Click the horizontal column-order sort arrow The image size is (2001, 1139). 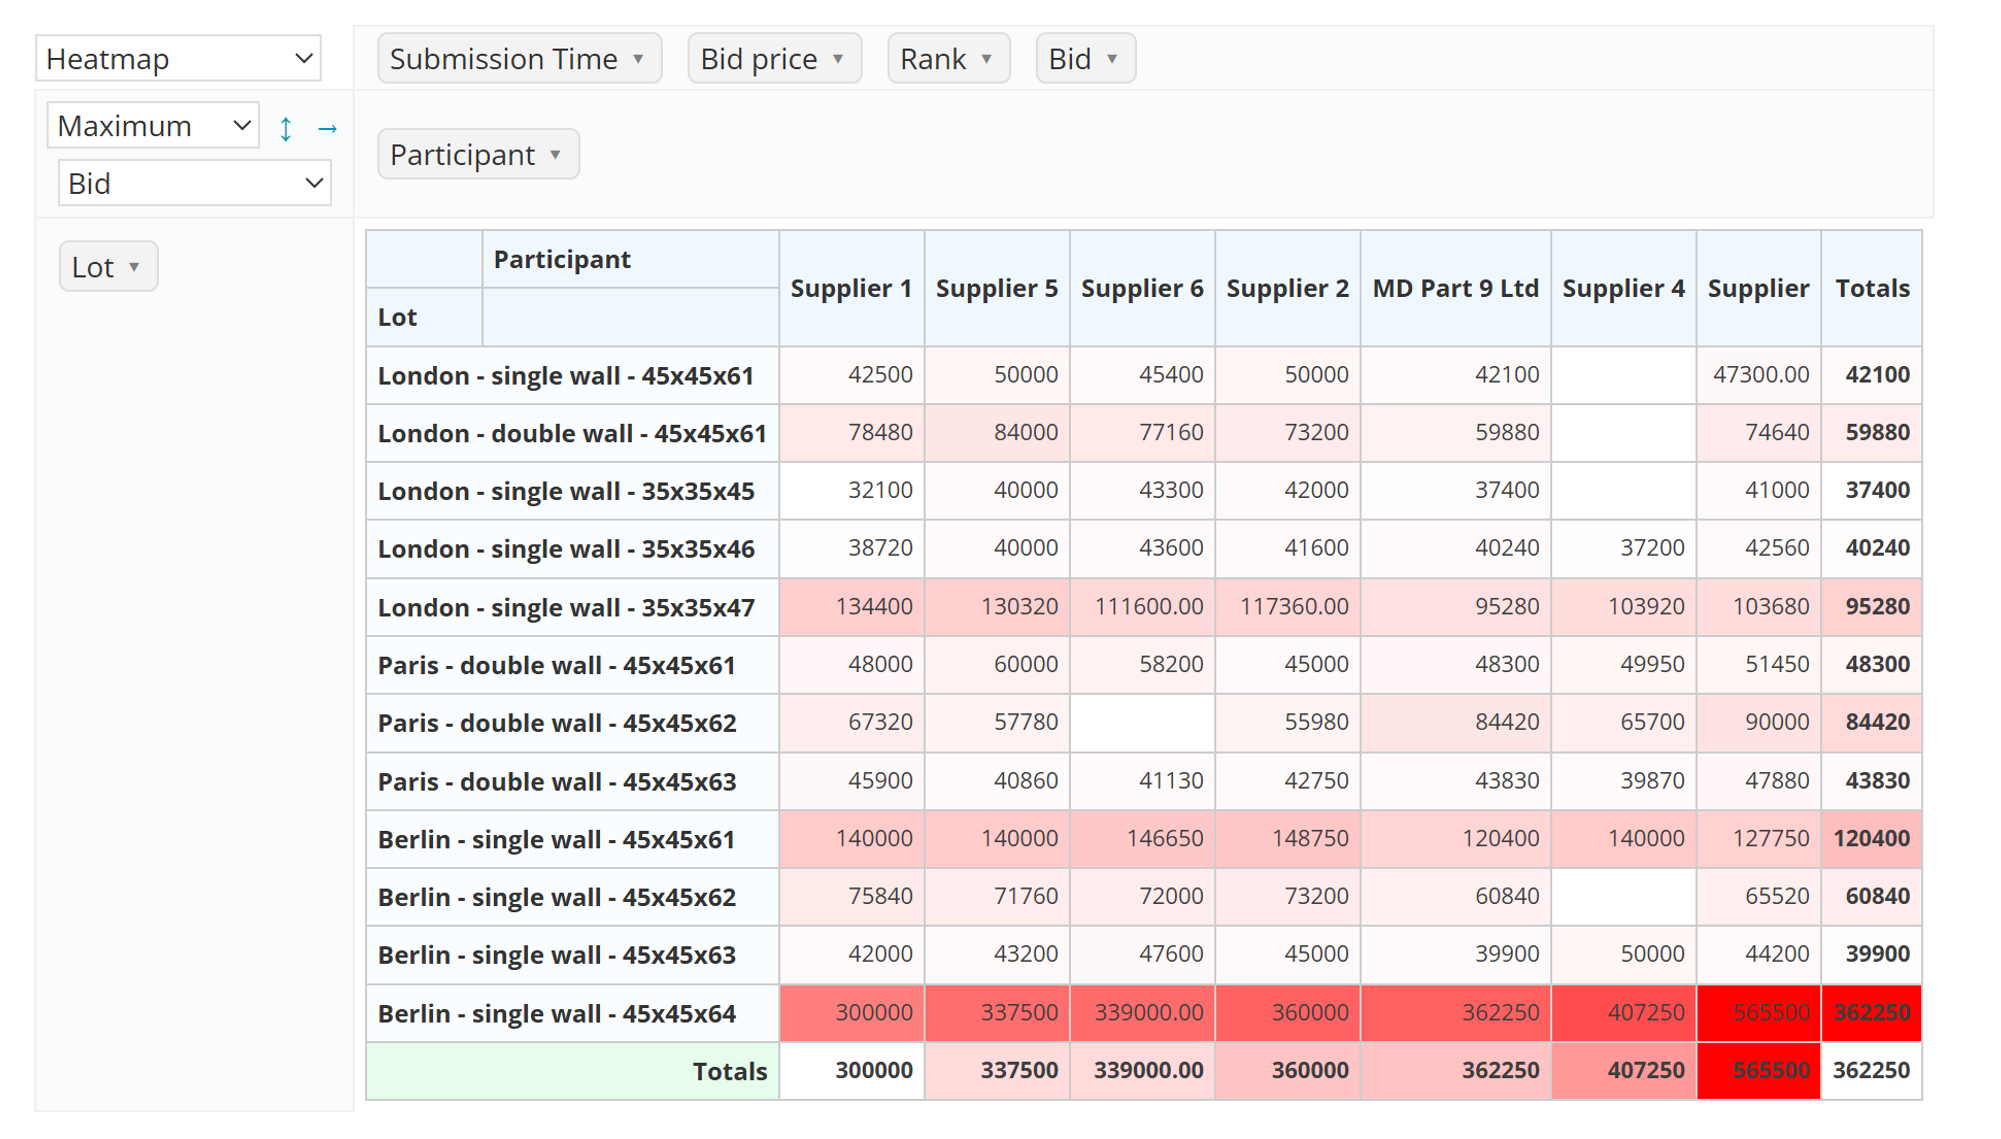click(x=327, y=128)
